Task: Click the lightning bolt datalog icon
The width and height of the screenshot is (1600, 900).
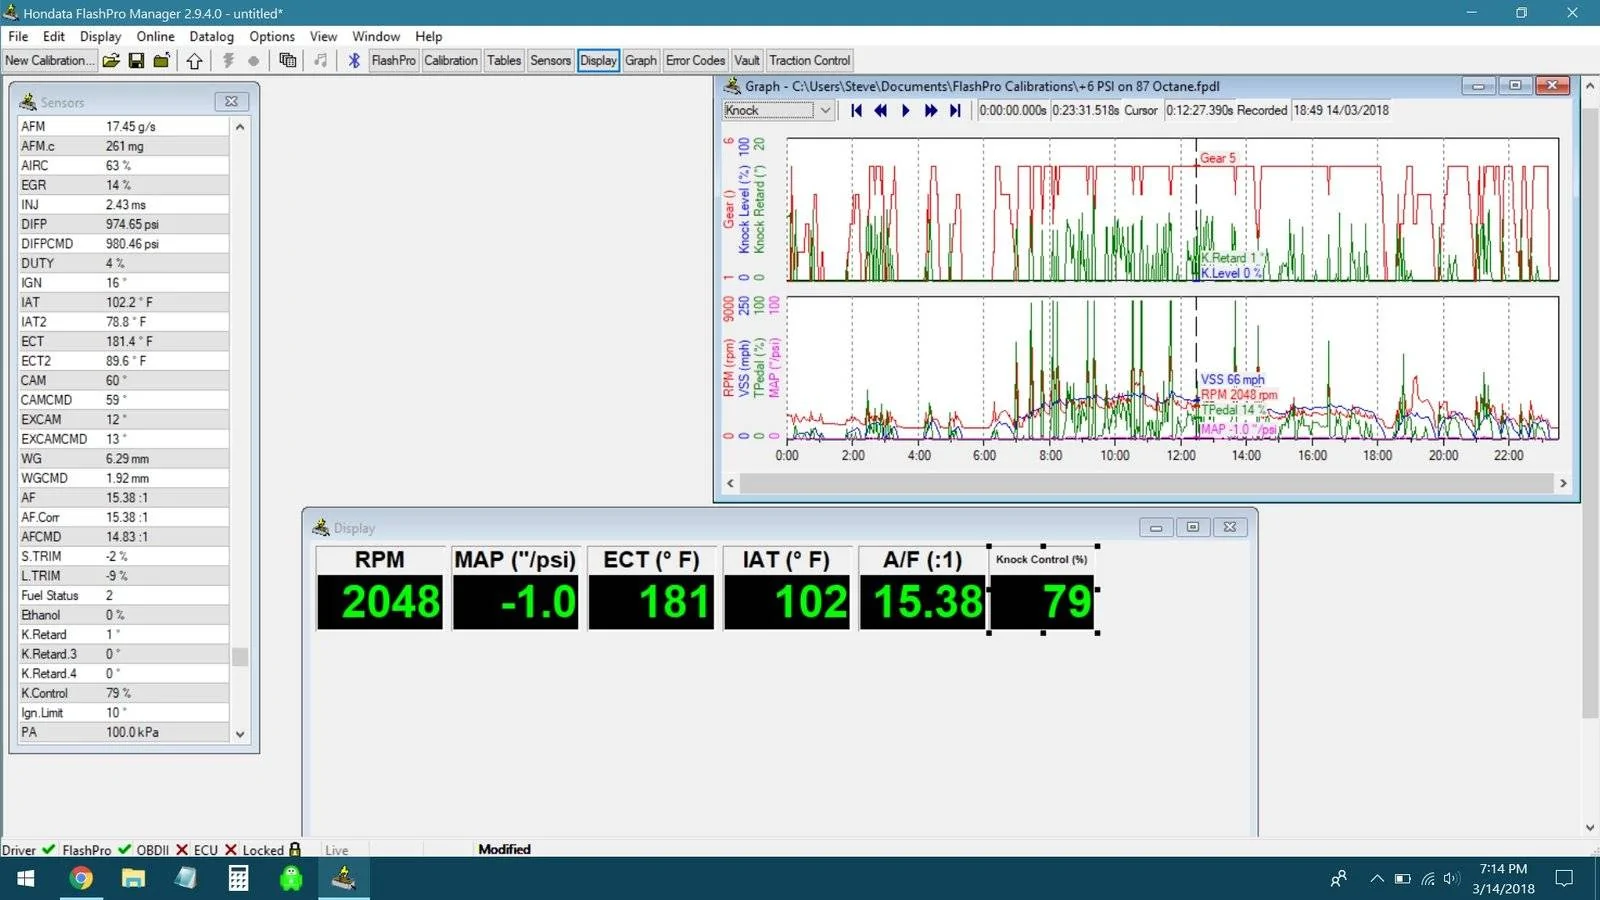Action: click(228, 61)
